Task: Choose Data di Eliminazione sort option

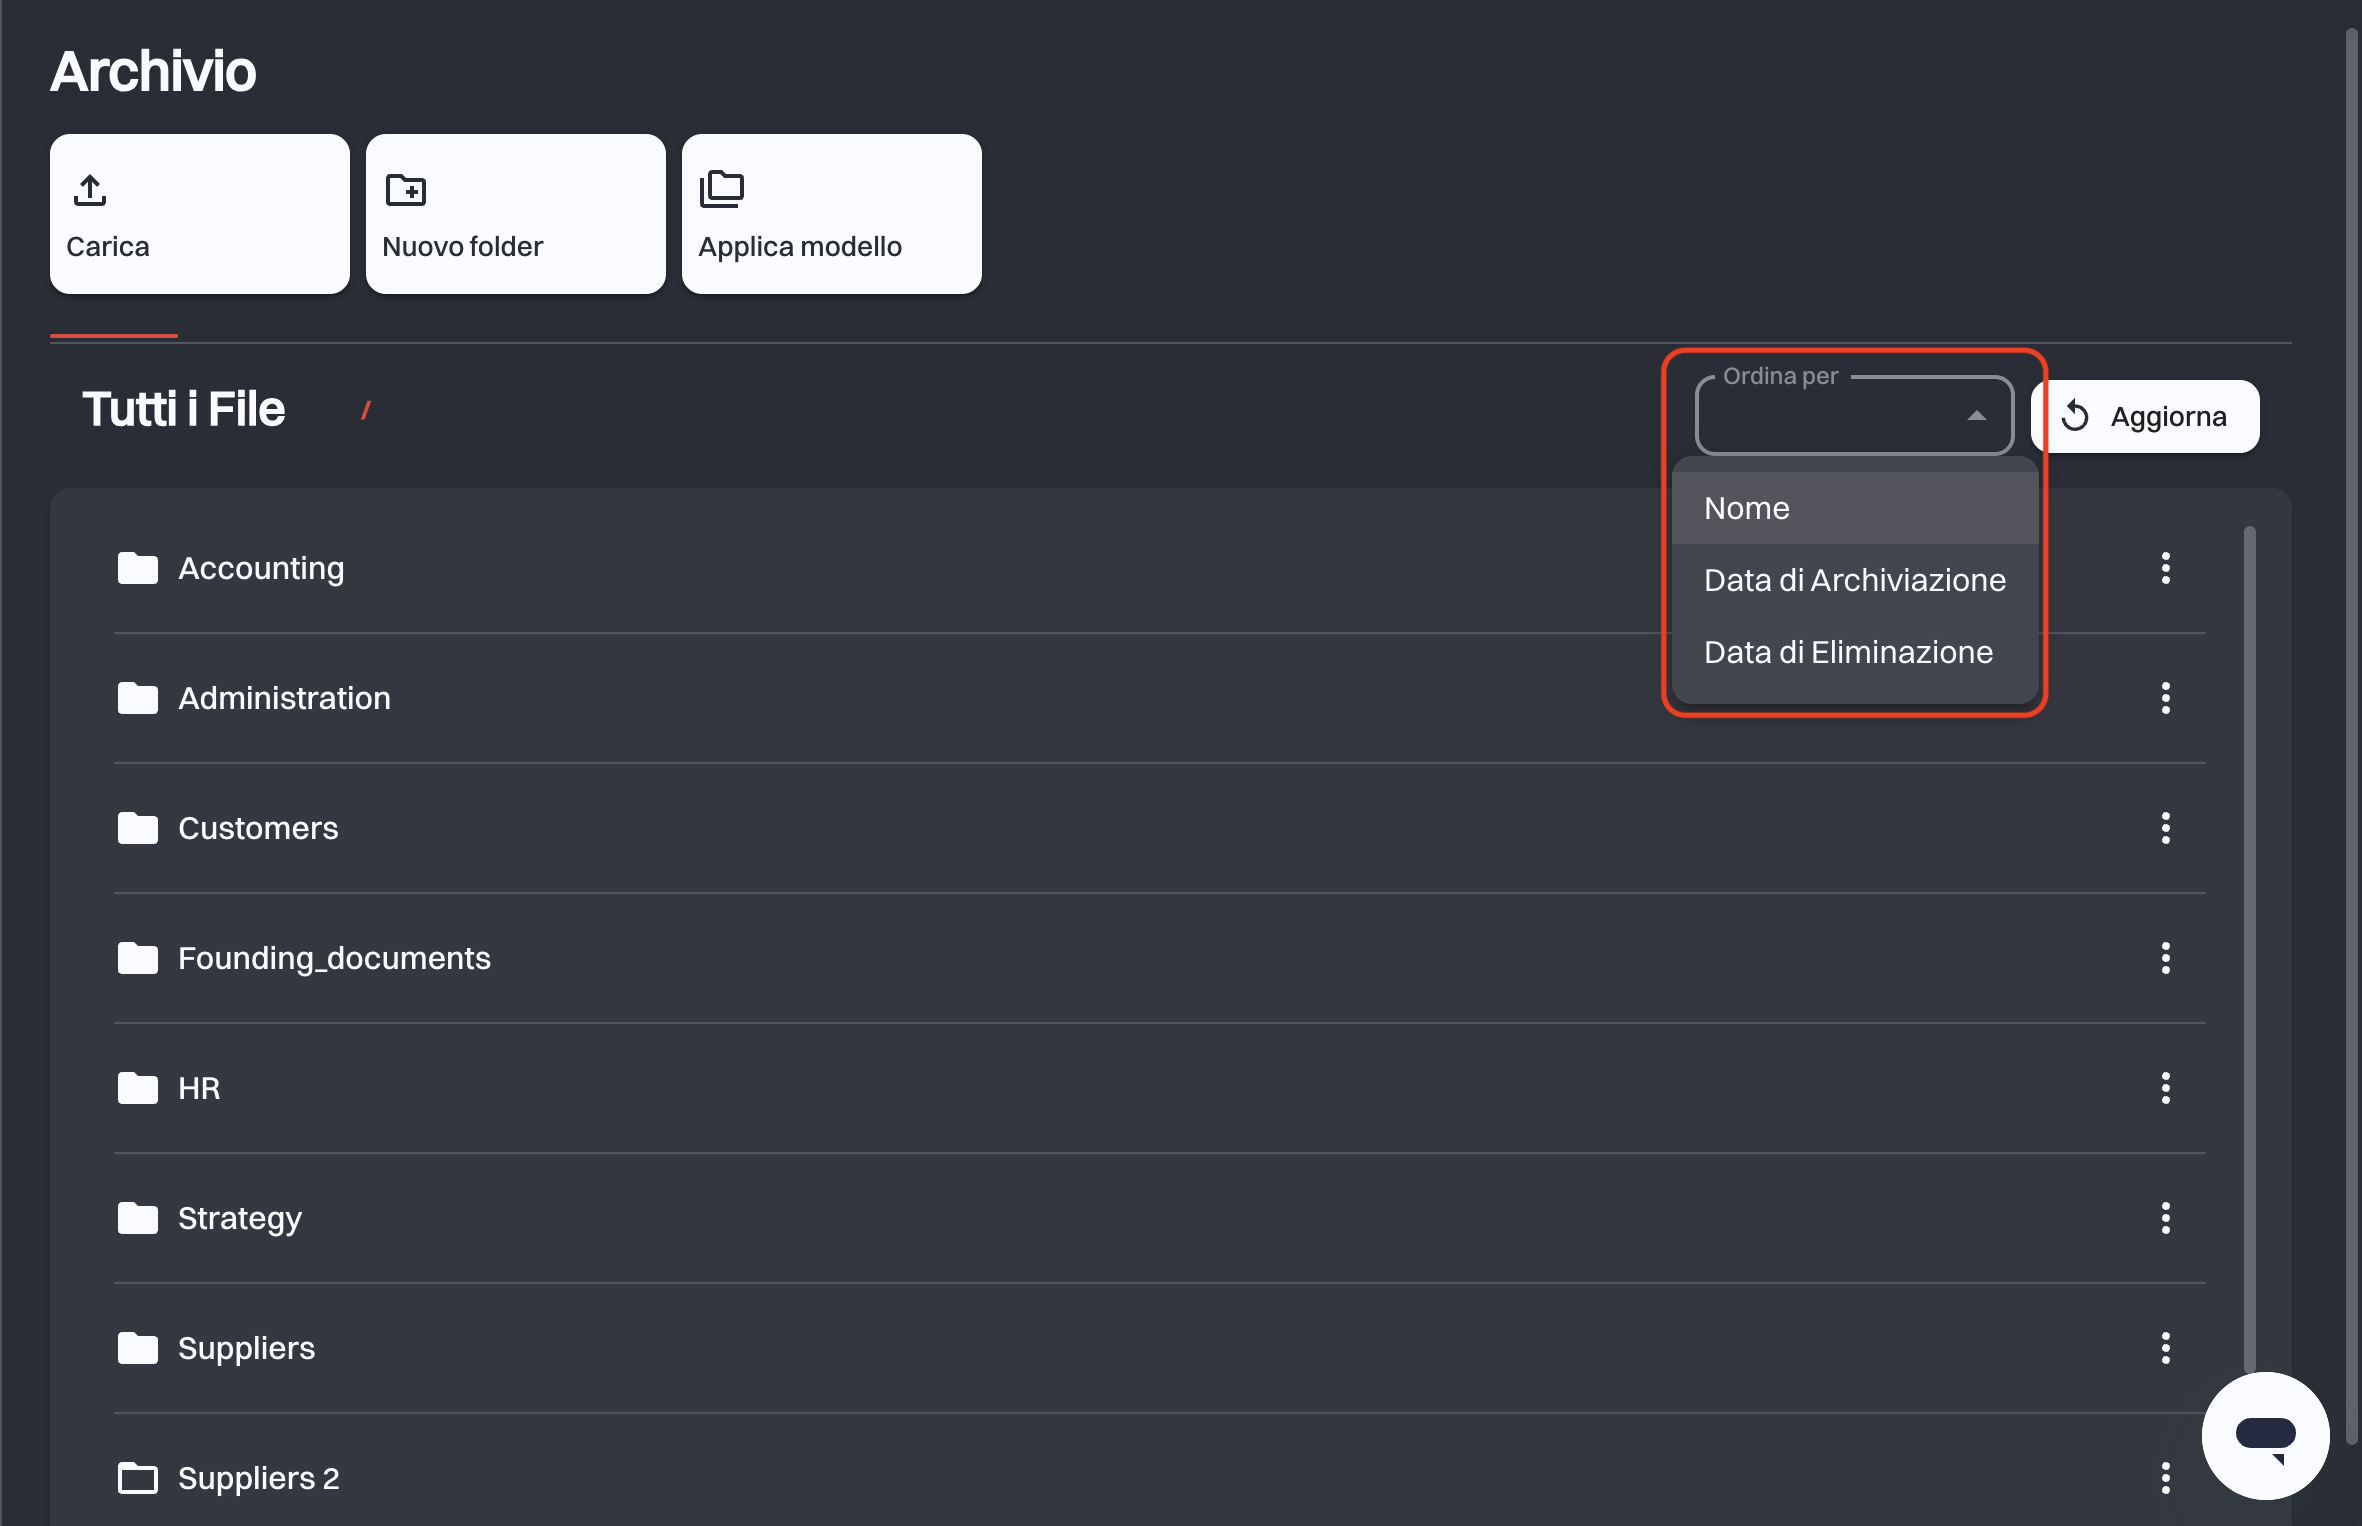Action: tap(1855, 652)
